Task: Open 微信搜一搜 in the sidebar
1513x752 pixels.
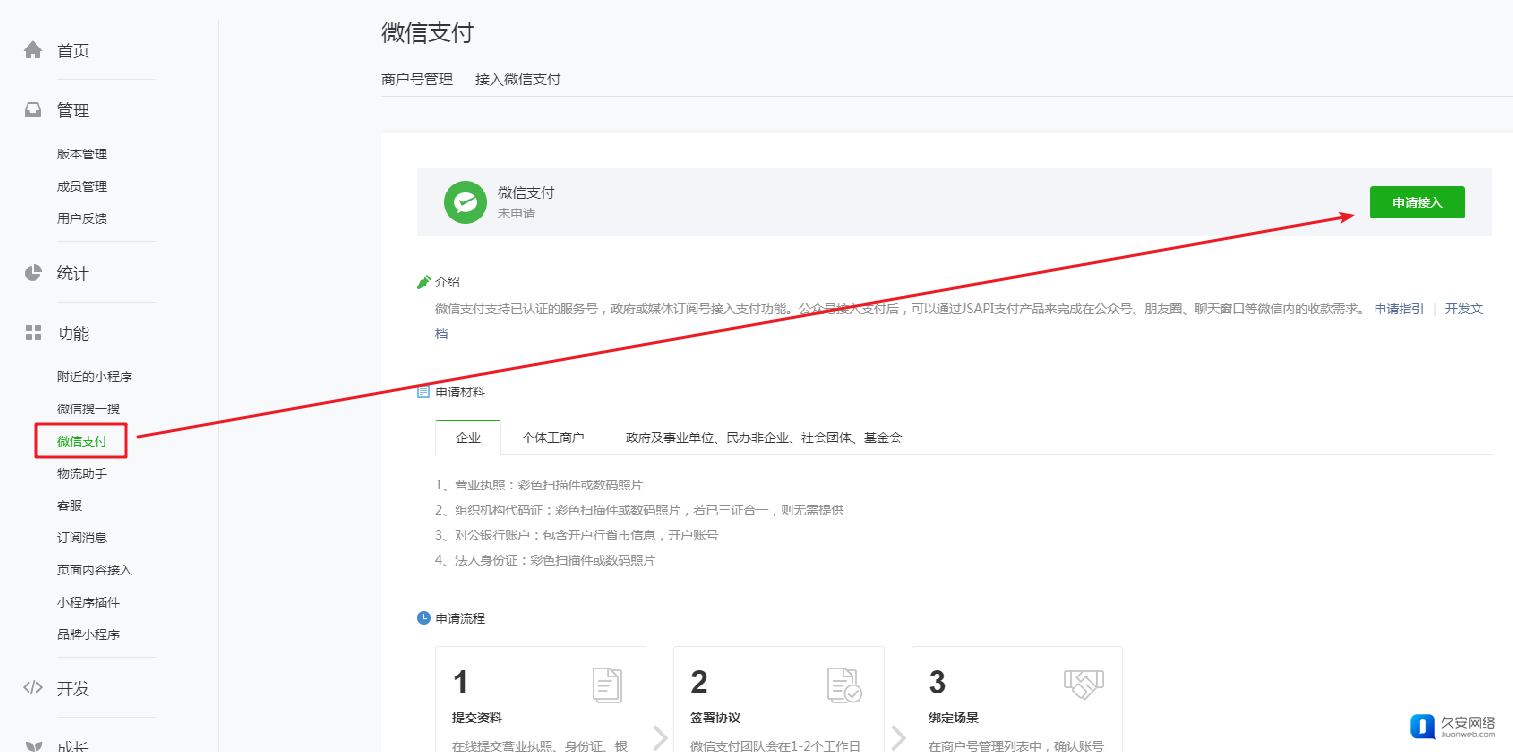Action: 88,409
